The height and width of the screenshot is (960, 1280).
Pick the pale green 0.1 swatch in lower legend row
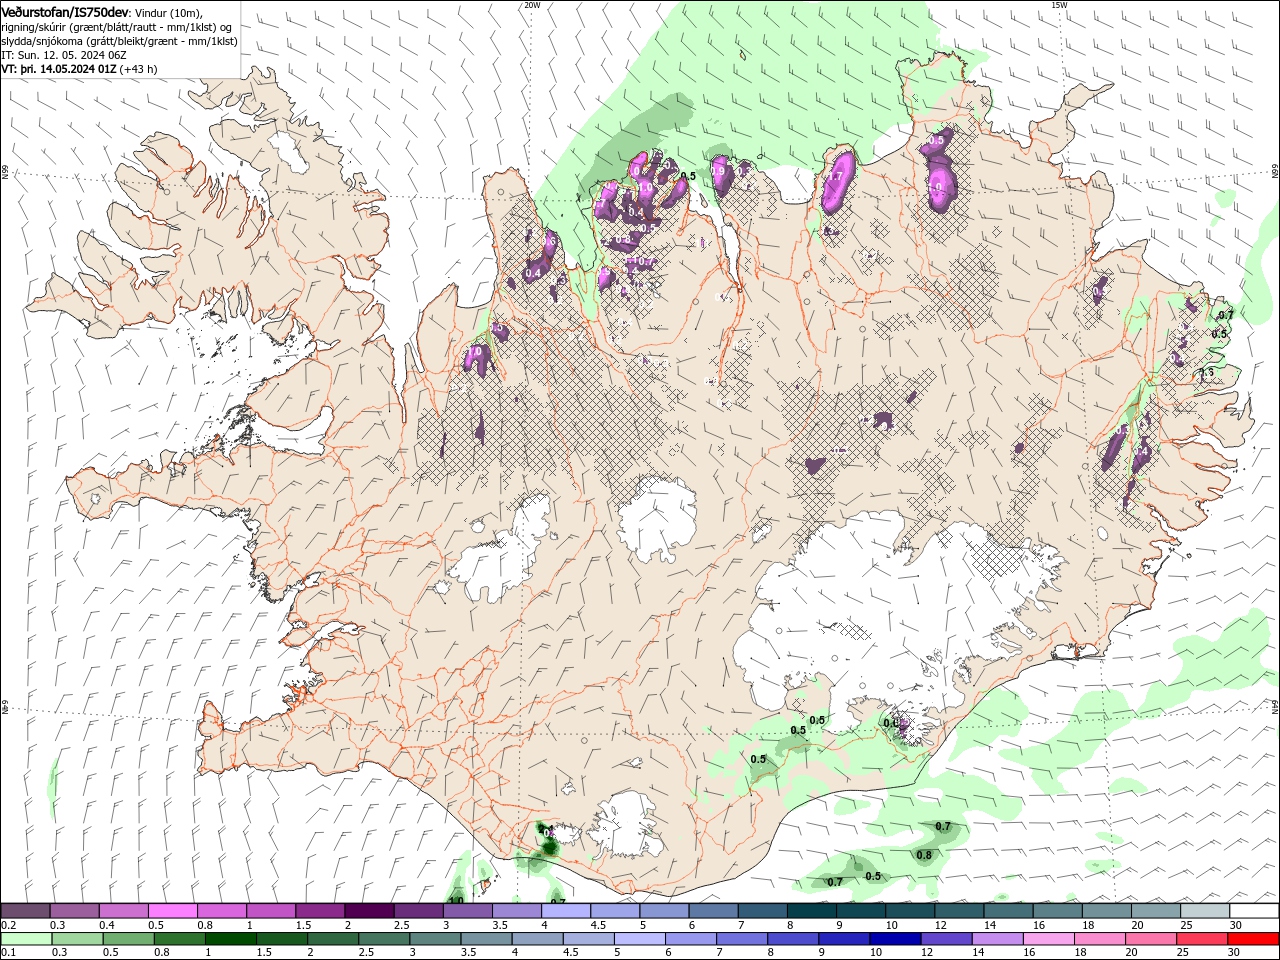coord(26,939)
